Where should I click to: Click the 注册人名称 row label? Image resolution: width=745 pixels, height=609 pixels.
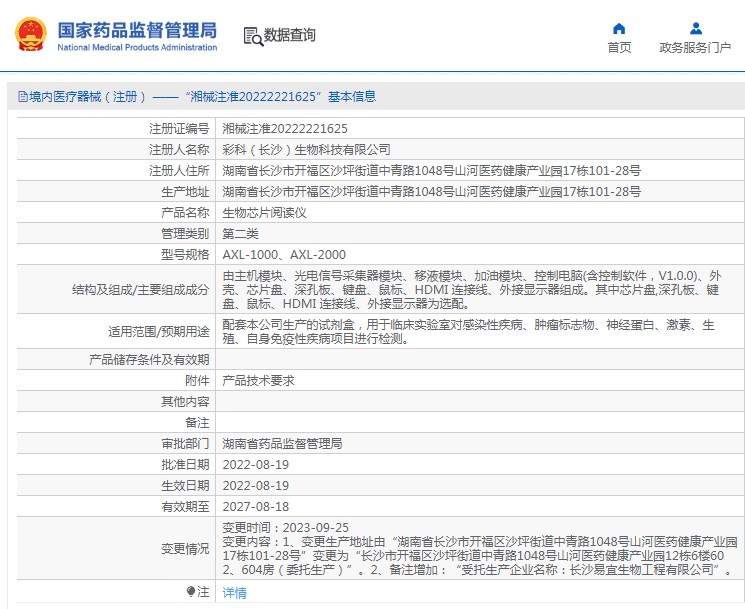tap(179, 150)
